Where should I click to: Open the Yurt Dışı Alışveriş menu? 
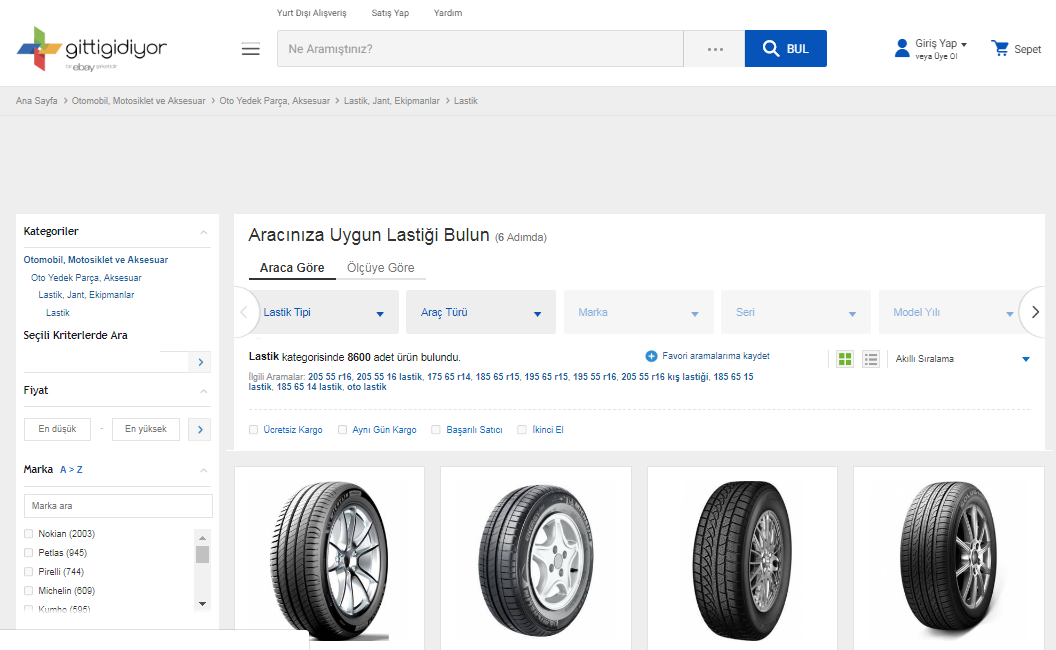coord(311,13)
